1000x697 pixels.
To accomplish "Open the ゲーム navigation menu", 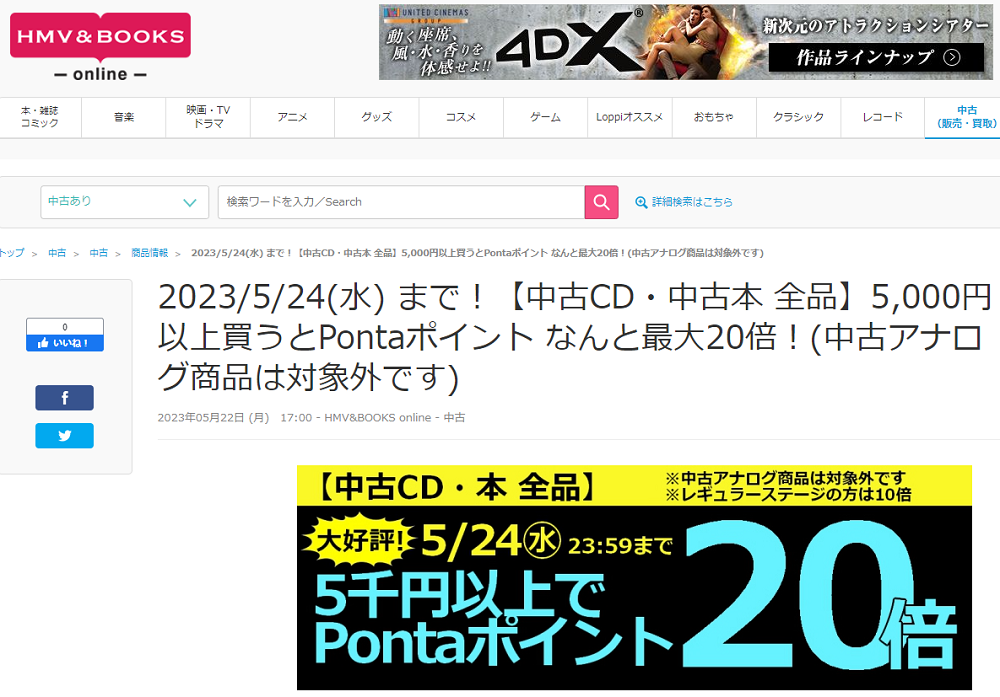I will pos(545,117).
